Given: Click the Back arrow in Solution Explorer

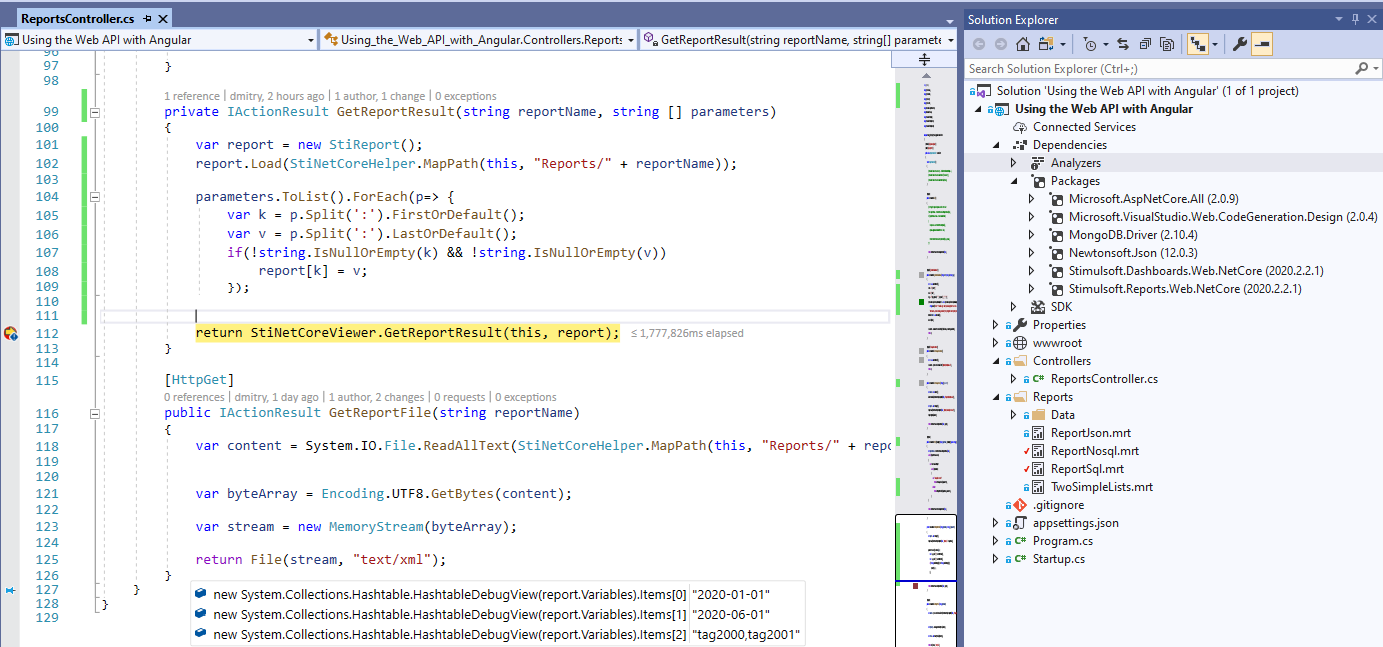Looking at the screenshot, I should 978,44.
